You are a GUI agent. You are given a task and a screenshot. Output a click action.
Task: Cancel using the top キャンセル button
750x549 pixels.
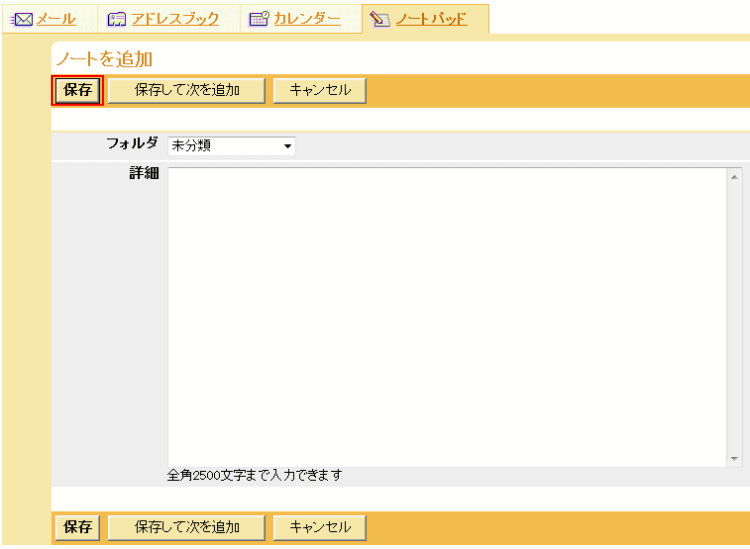pyautogui.click(x=320, y=90)
